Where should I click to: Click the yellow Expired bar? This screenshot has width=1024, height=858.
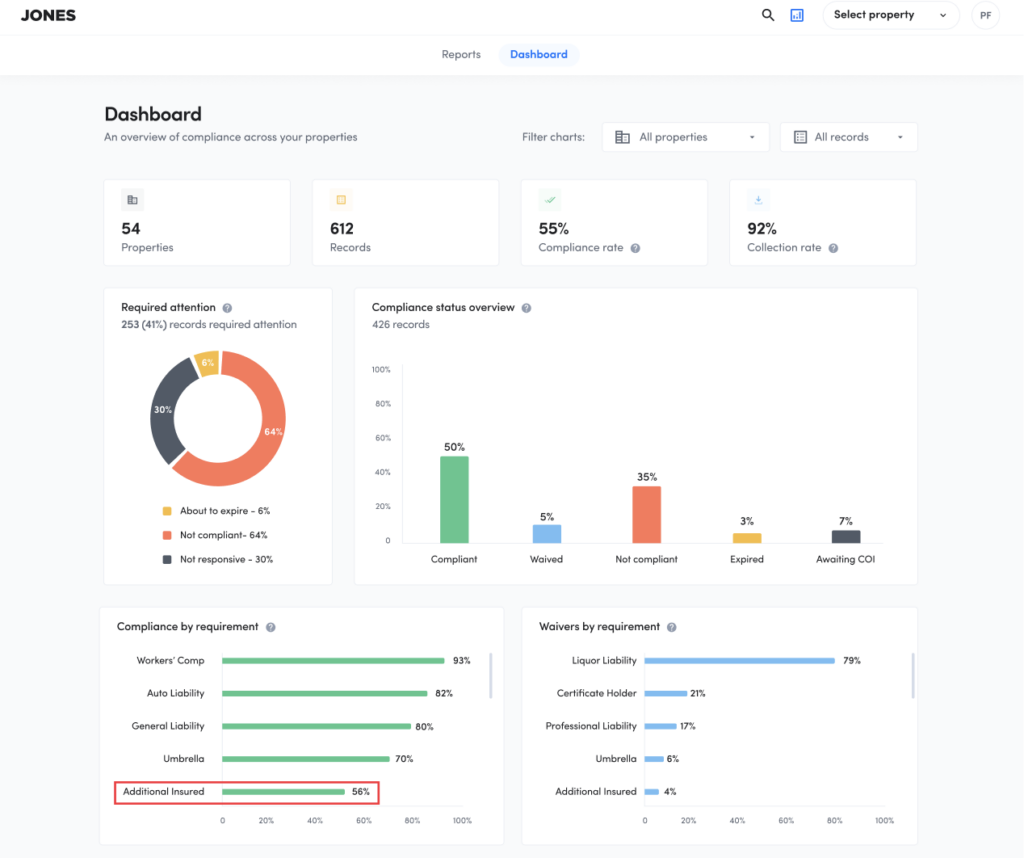point(746,538)
